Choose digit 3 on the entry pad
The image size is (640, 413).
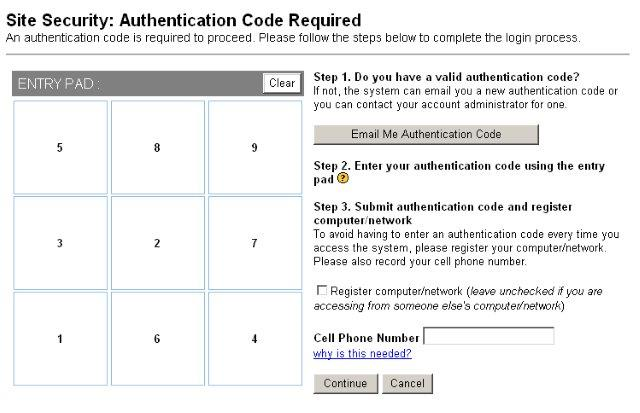60,243
